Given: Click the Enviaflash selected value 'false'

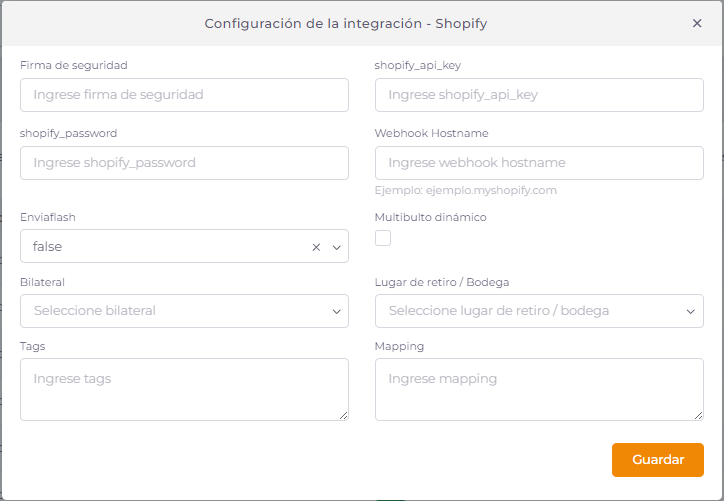Looking at the screenshot, I should click(49, 247).
